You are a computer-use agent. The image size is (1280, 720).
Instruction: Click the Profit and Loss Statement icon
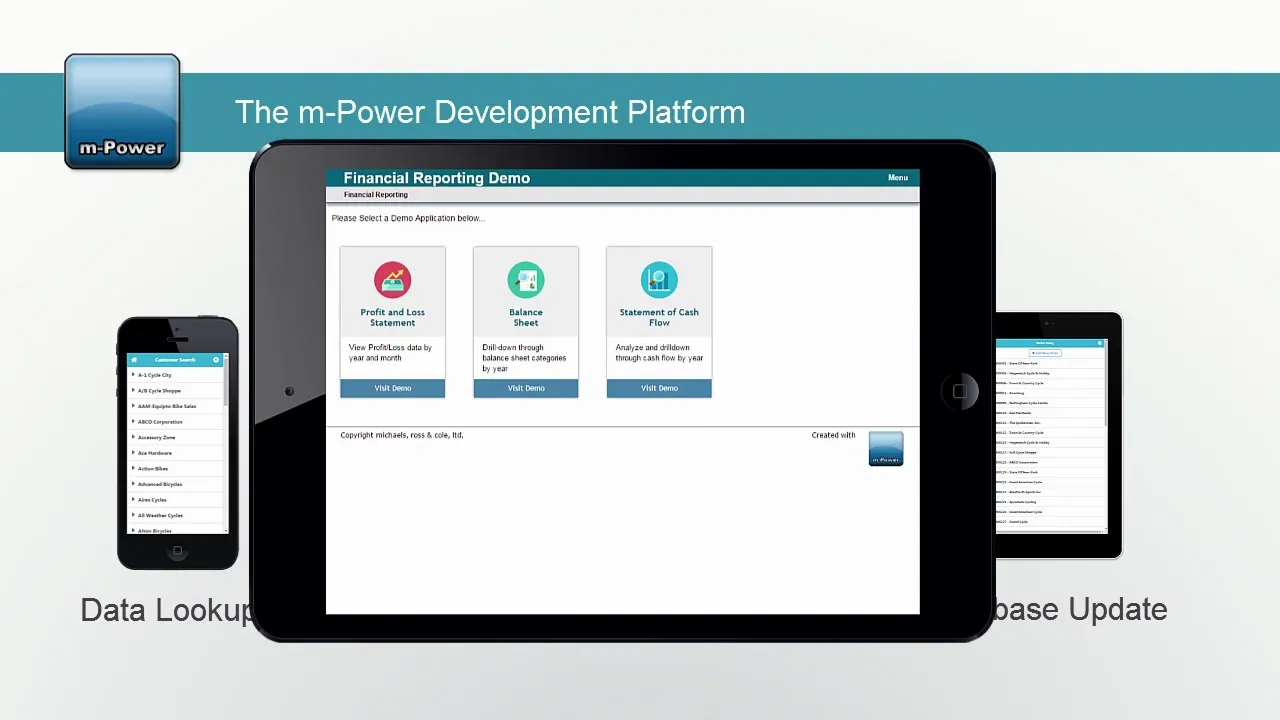point(392,280)
